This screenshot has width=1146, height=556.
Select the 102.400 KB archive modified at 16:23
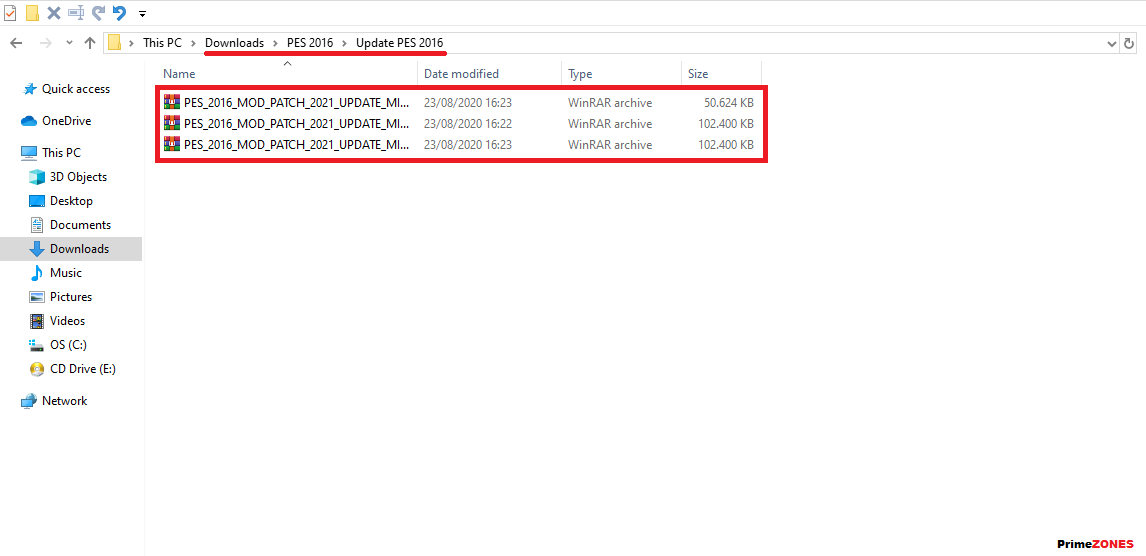(459, 145)
